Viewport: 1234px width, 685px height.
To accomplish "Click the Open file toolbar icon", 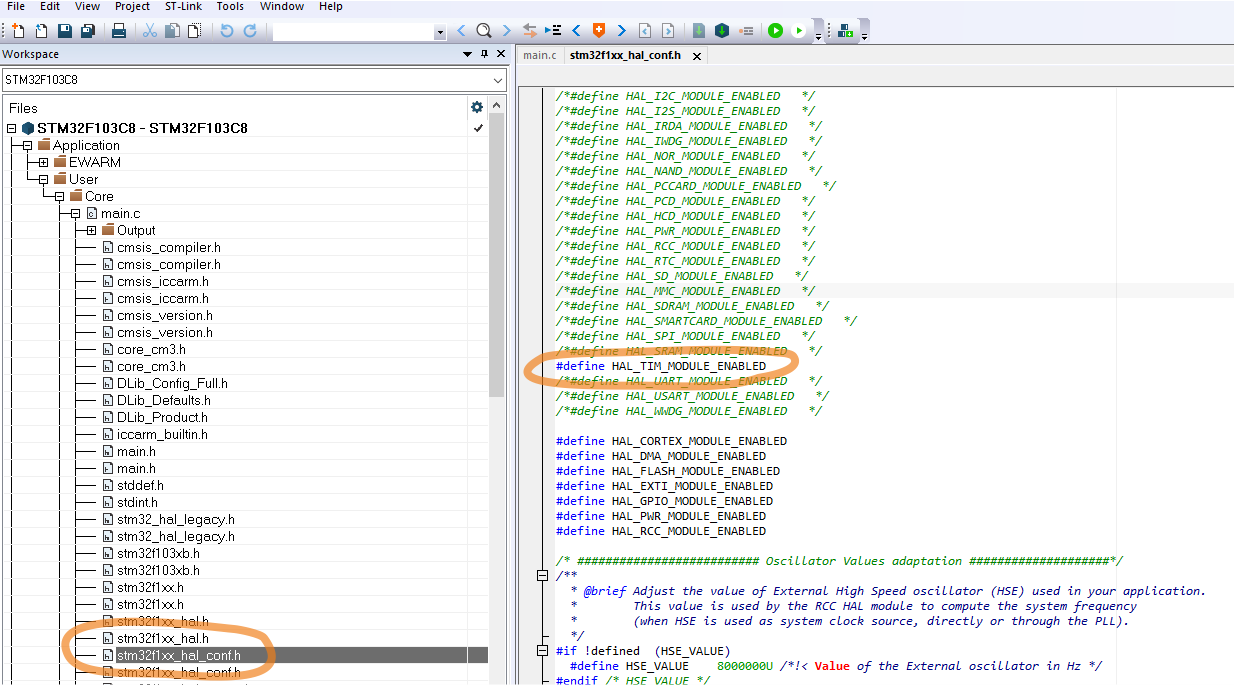I will click(40, 31).
